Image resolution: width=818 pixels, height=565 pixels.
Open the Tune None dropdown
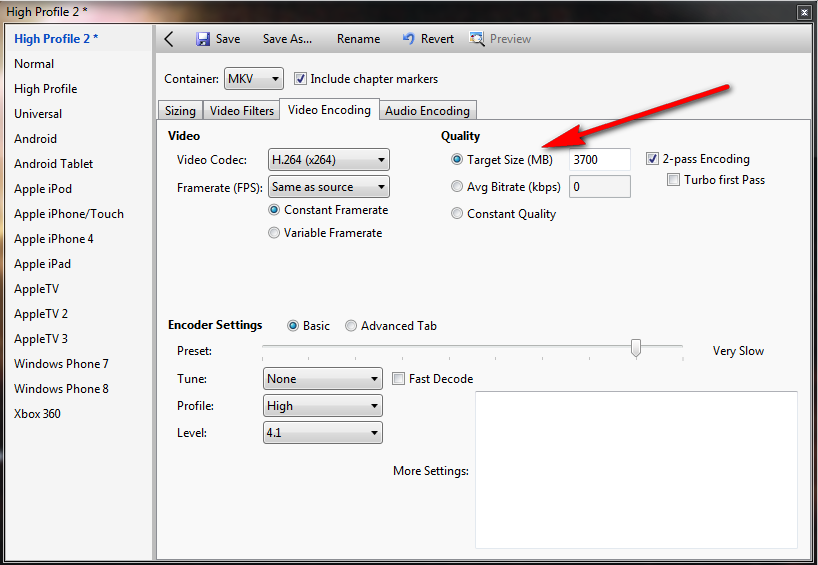[322, 379]
